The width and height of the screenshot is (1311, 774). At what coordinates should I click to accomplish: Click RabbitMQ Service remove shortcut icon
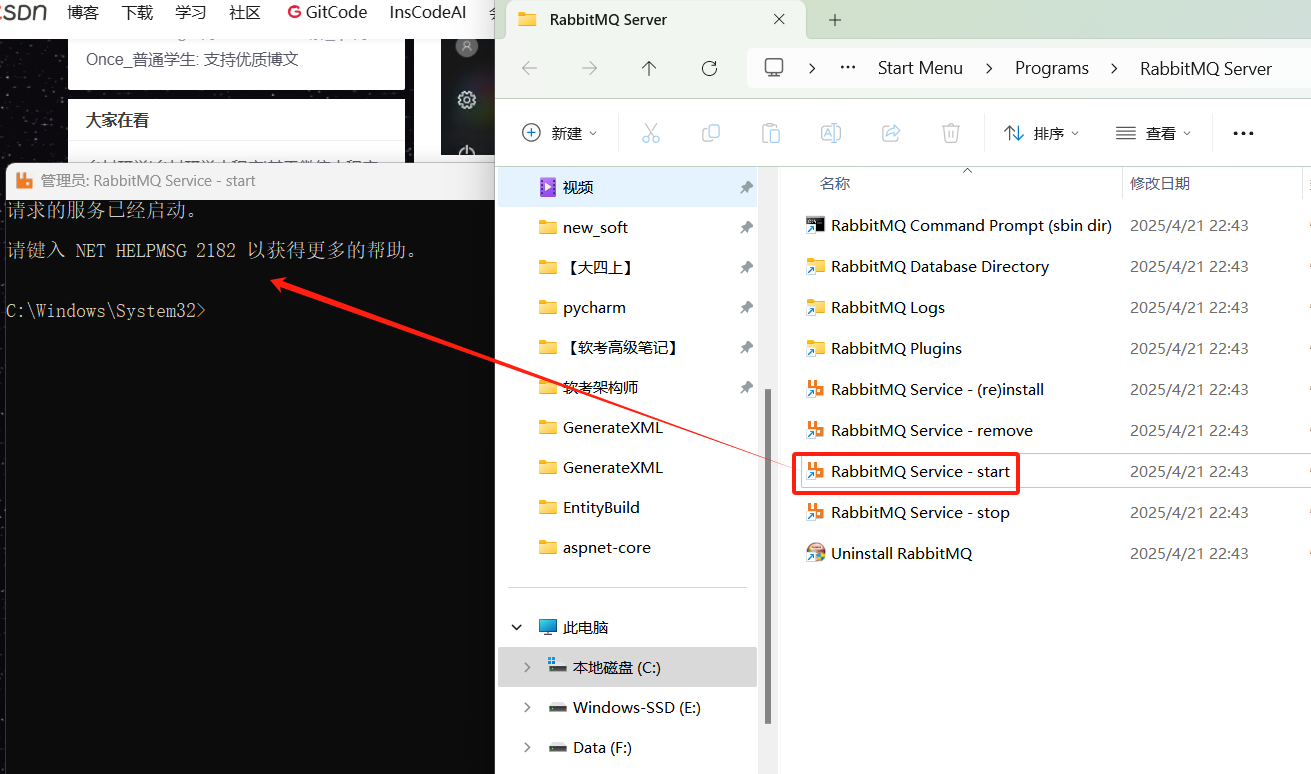tap(816, 430)
